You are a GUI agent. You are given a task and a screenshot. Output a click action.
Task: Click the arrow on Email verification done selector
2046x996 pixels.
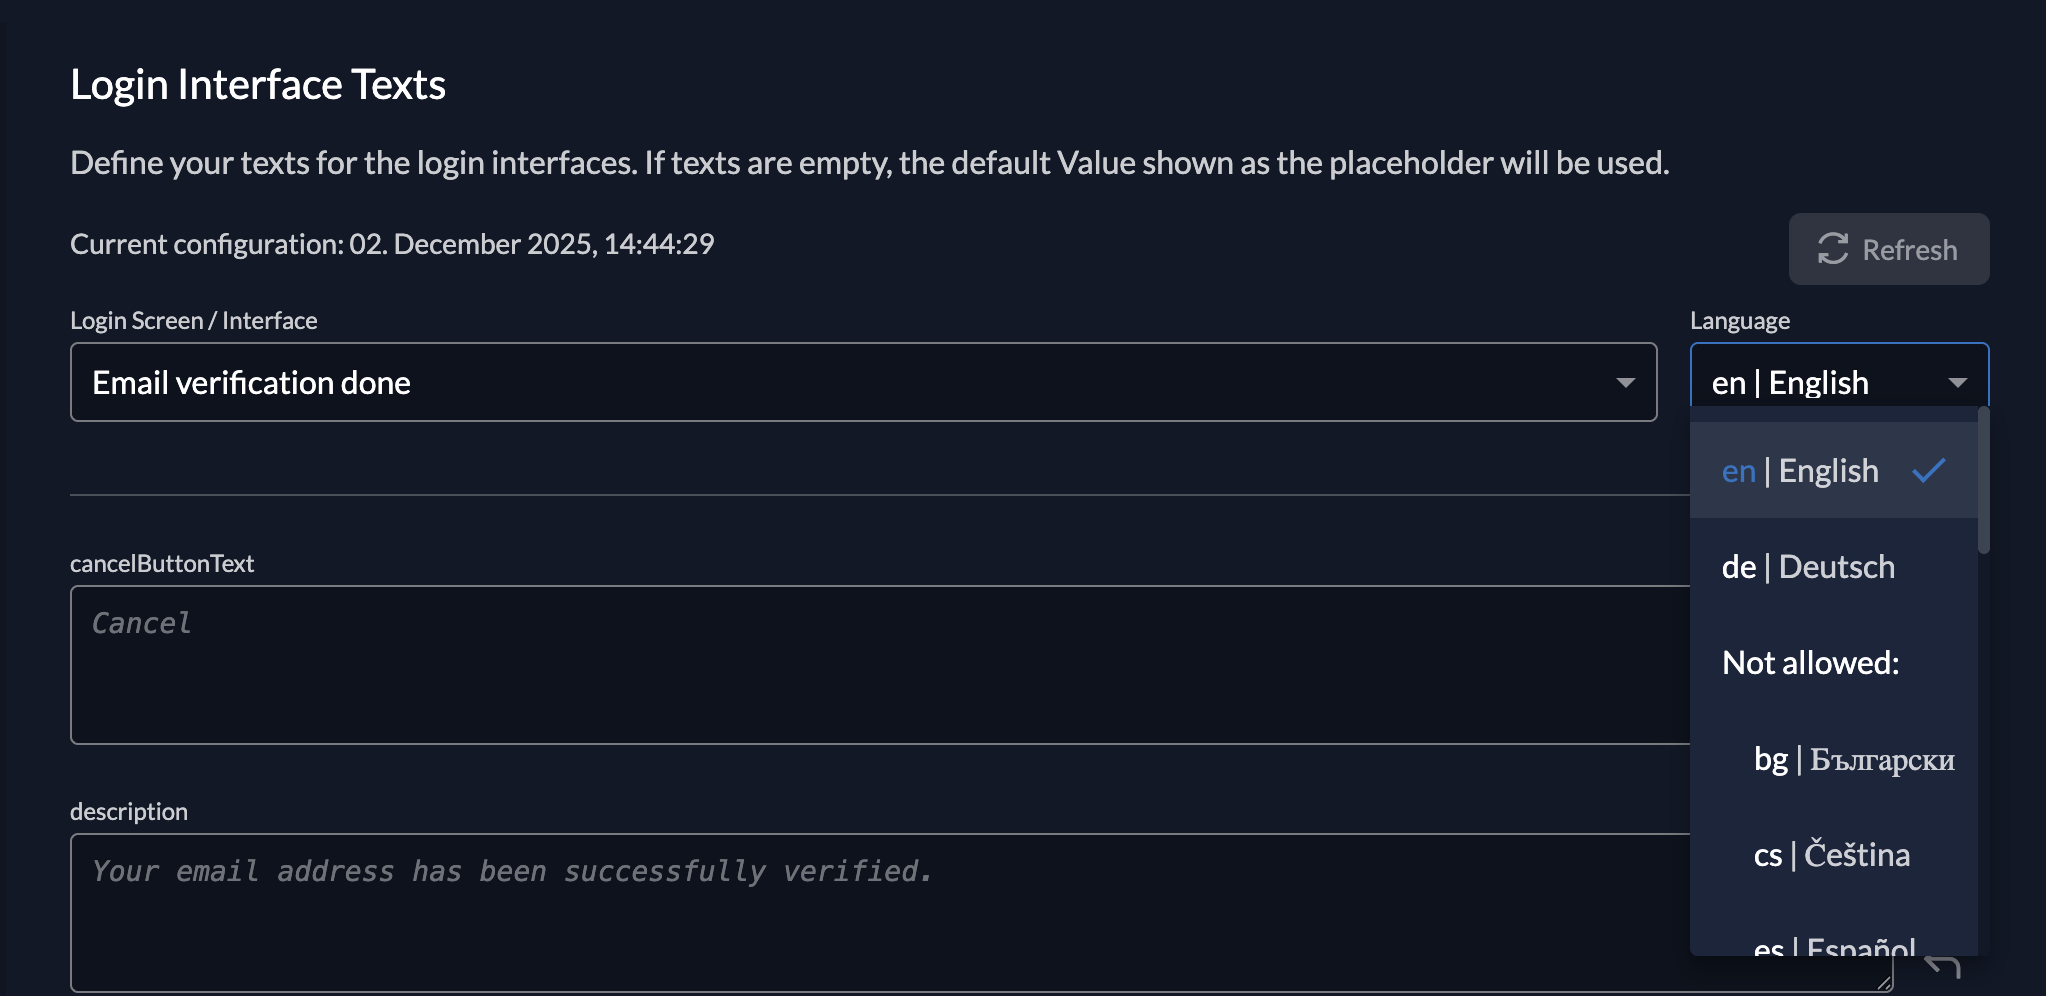pos(1625,383)
